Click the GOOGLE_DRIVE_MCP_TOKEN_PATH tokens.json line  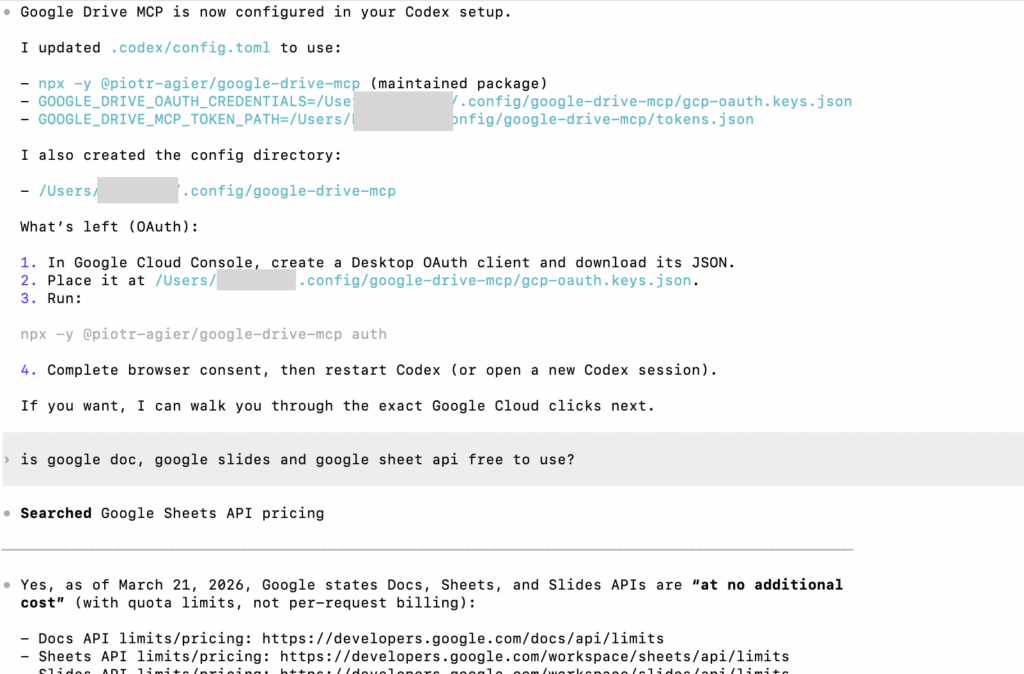coord(396,119)
